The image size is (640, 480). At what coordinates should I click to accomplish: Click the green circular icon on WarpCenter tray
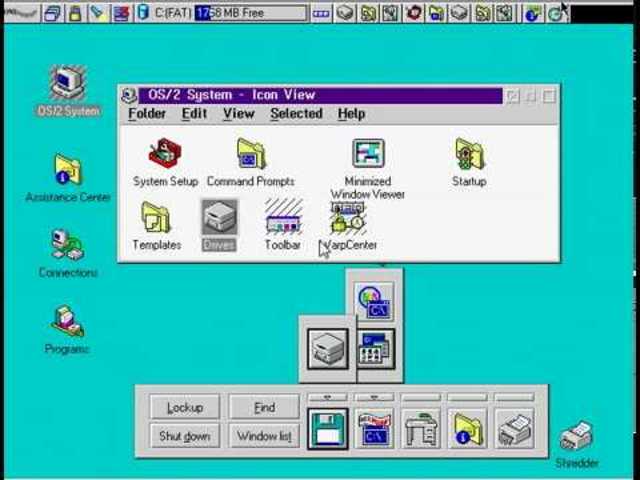pyautogui.click(x=555, y=14)
